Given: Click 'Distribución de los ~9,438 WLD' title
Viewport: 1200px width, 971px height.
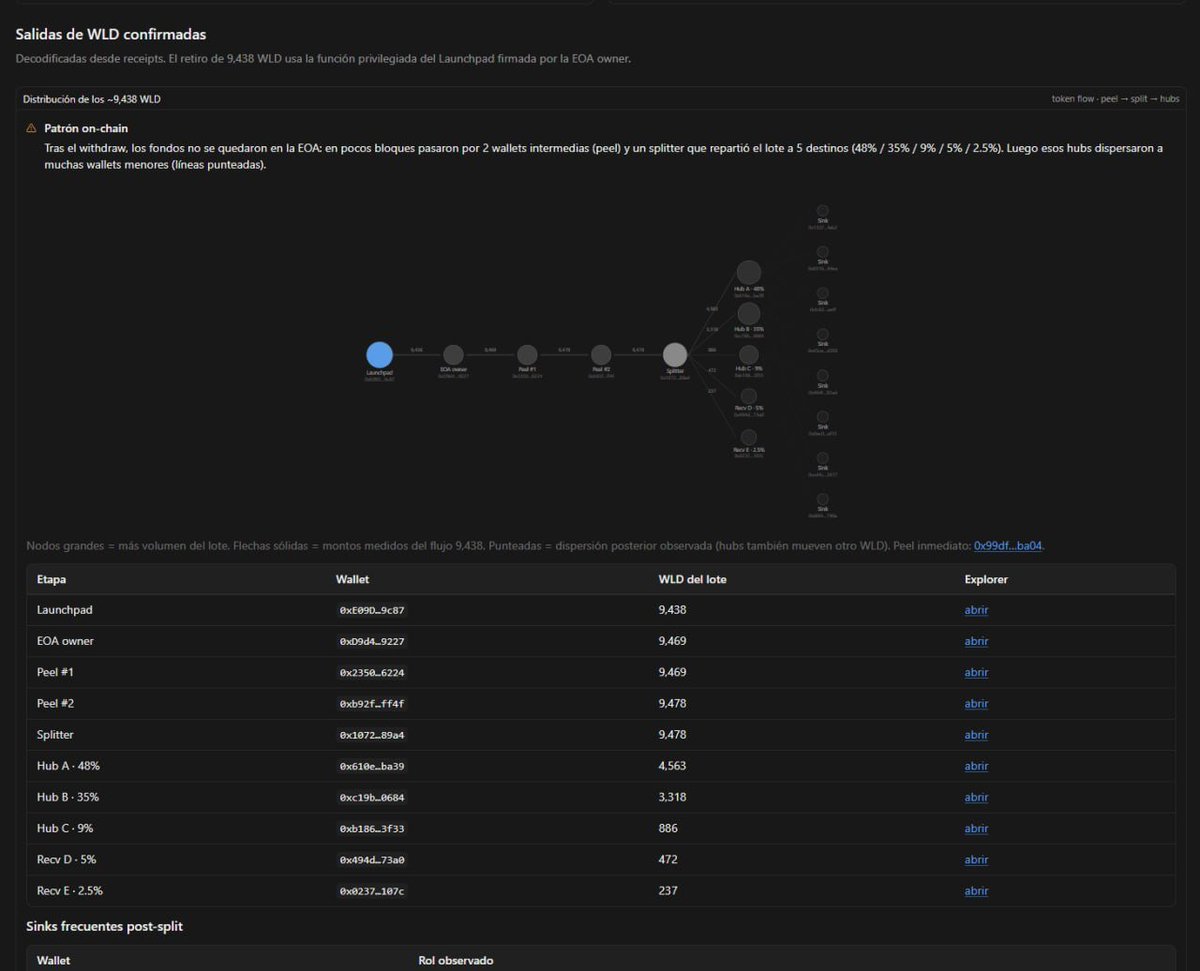Looking at the screenshot, I should point(92,99).
